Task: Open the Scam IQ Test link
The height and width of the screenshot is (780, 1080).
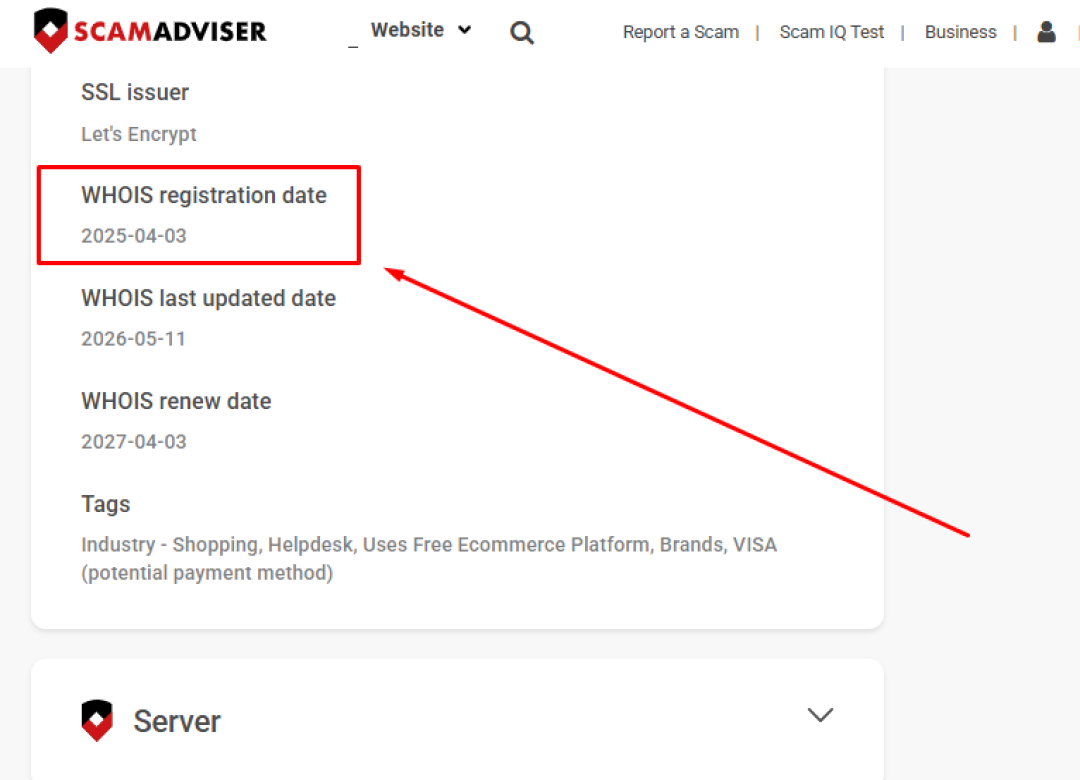Action: pyautogui.click(x=831, y=32)
